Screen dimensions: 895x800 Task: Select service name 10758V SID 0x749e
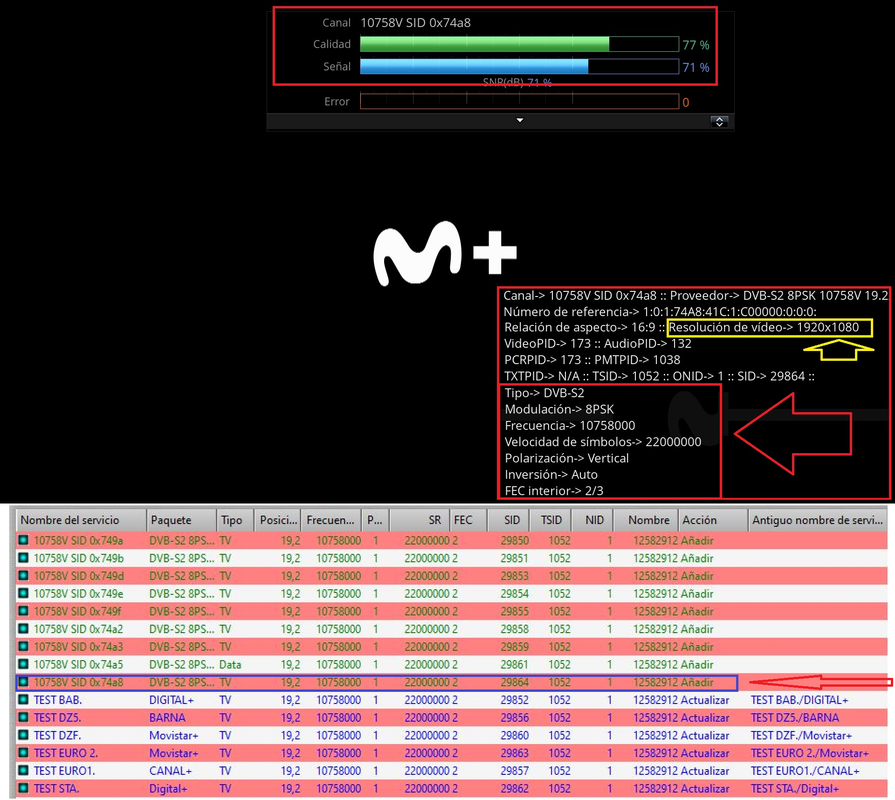(x=78, y=593)
